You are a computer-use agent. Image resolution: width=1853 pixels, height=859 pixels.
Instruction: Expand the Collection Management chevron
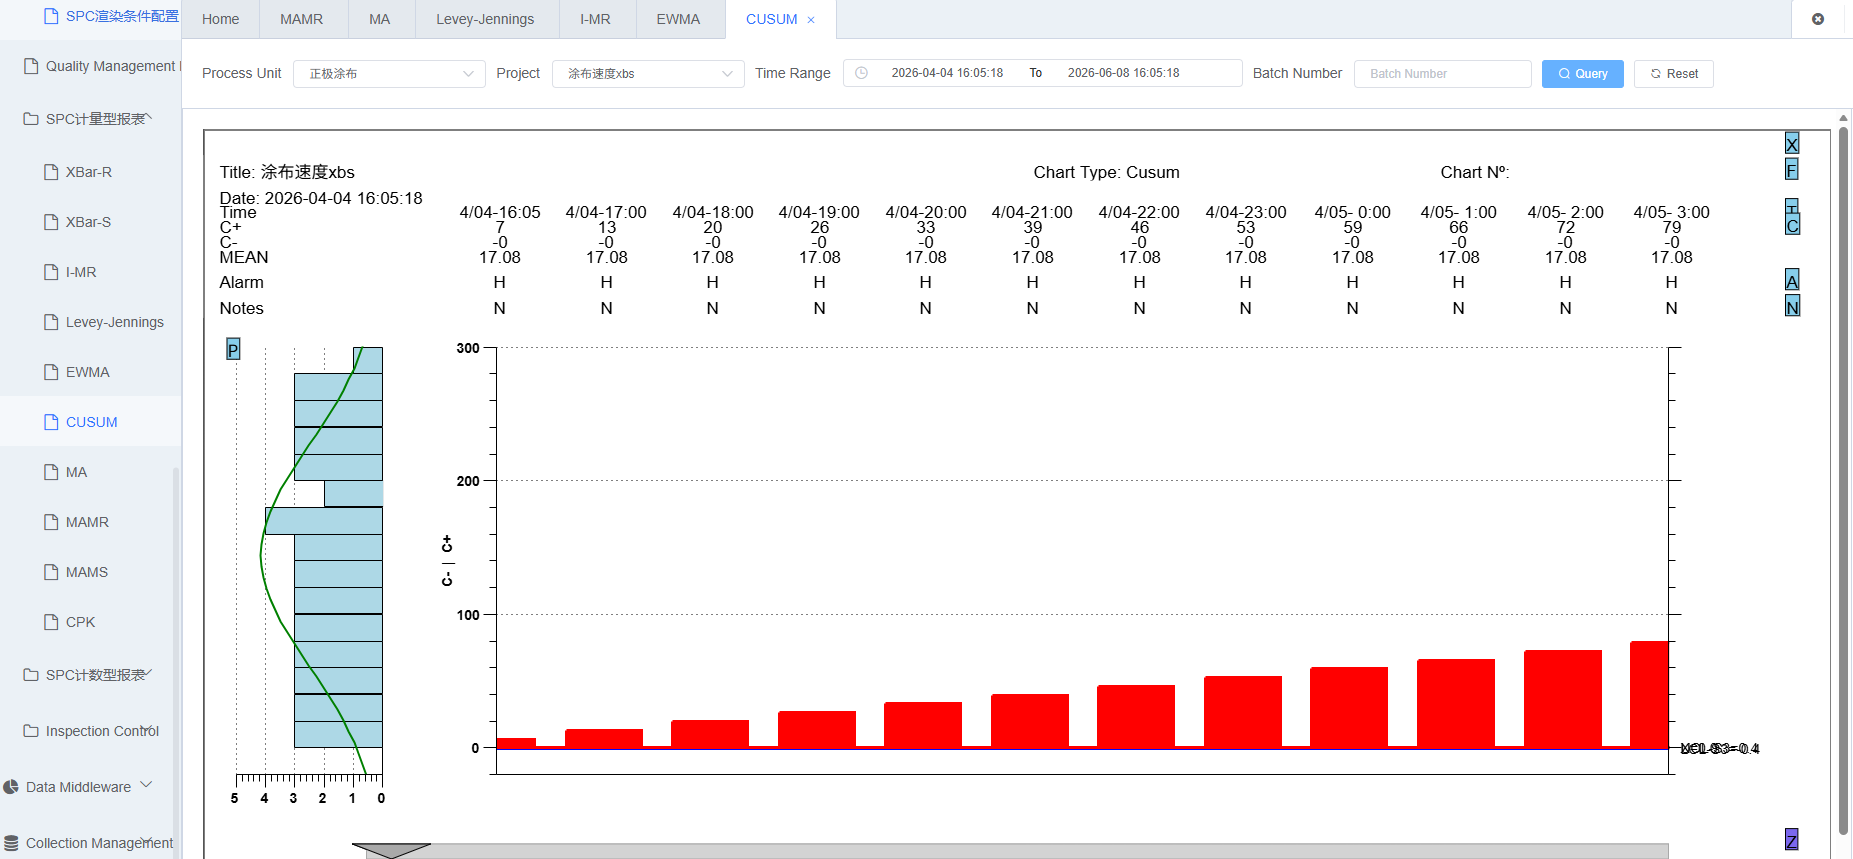point(146,841)
